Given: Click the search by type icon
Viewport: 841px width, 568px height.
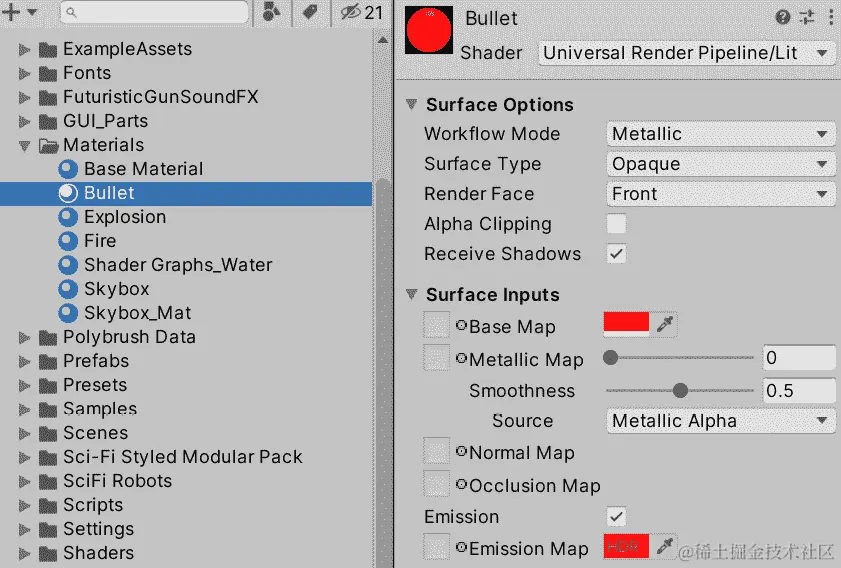Looking at the screenshot, I should click(x=272, y=12).
